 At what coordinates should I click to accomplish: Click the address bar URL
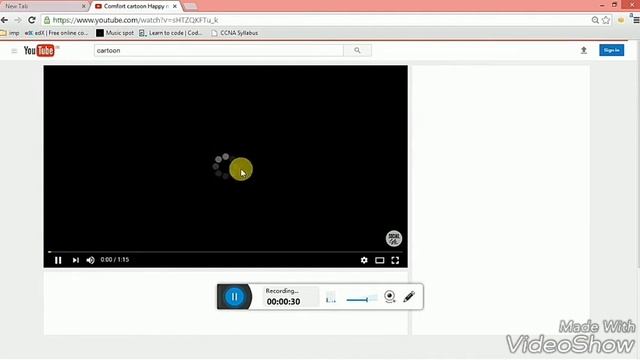click(x=136, y=20)
